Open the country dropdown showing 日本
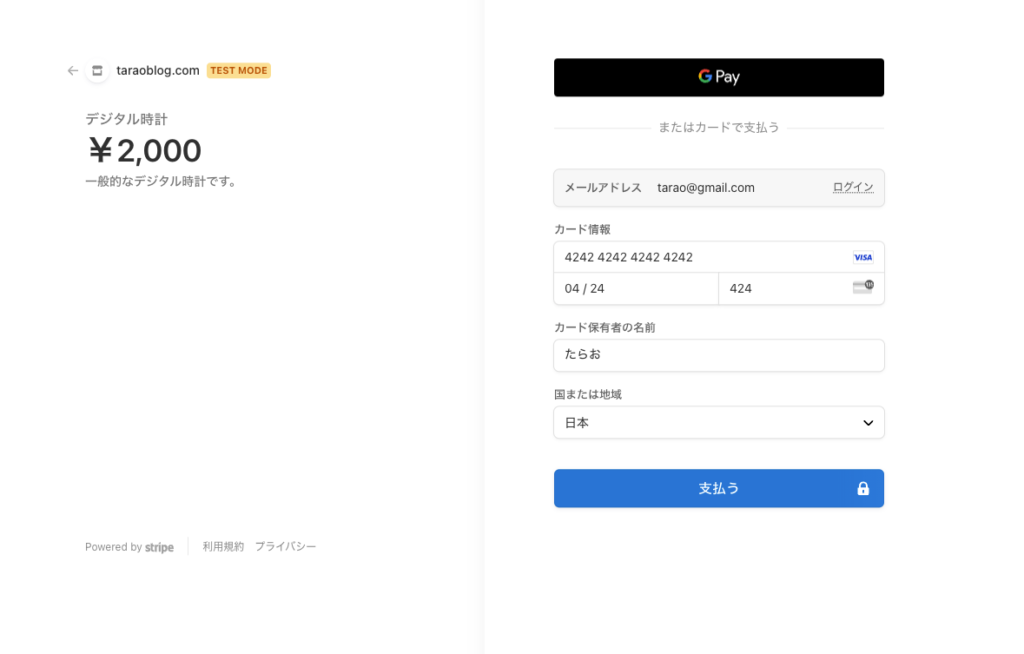1024x654 pixels. (718, 423)
